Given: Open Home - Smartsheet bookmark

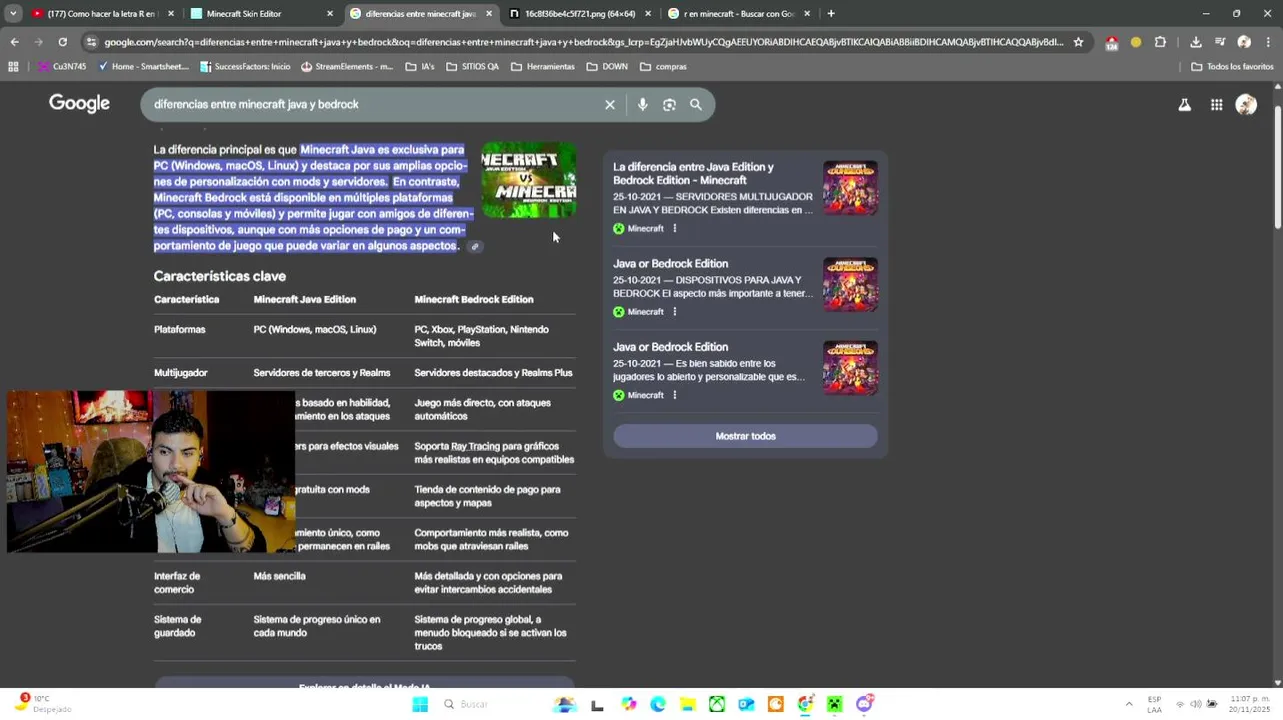Looking at the screenshot, I should (143, 67).
